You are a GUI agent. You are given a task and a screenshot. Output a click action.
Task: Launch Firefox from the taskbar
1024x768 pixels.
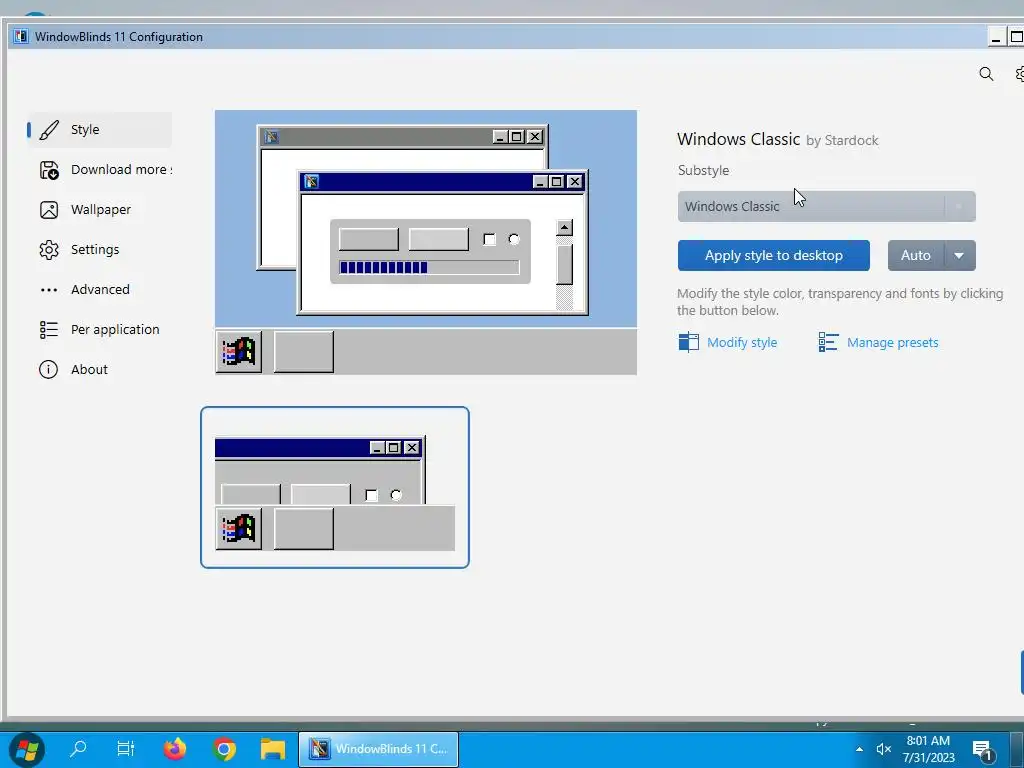174,748
